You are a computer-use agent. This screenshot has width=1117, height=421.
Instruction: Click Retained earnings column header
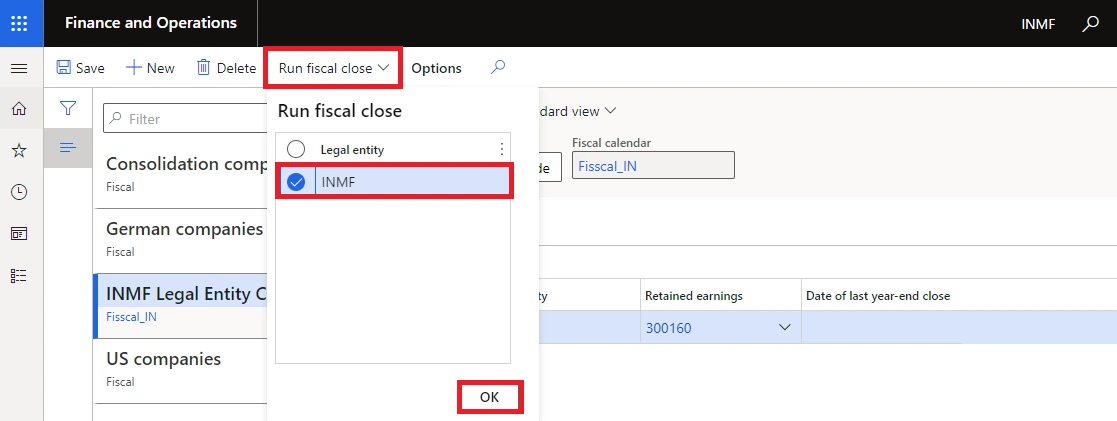[694, 296]
